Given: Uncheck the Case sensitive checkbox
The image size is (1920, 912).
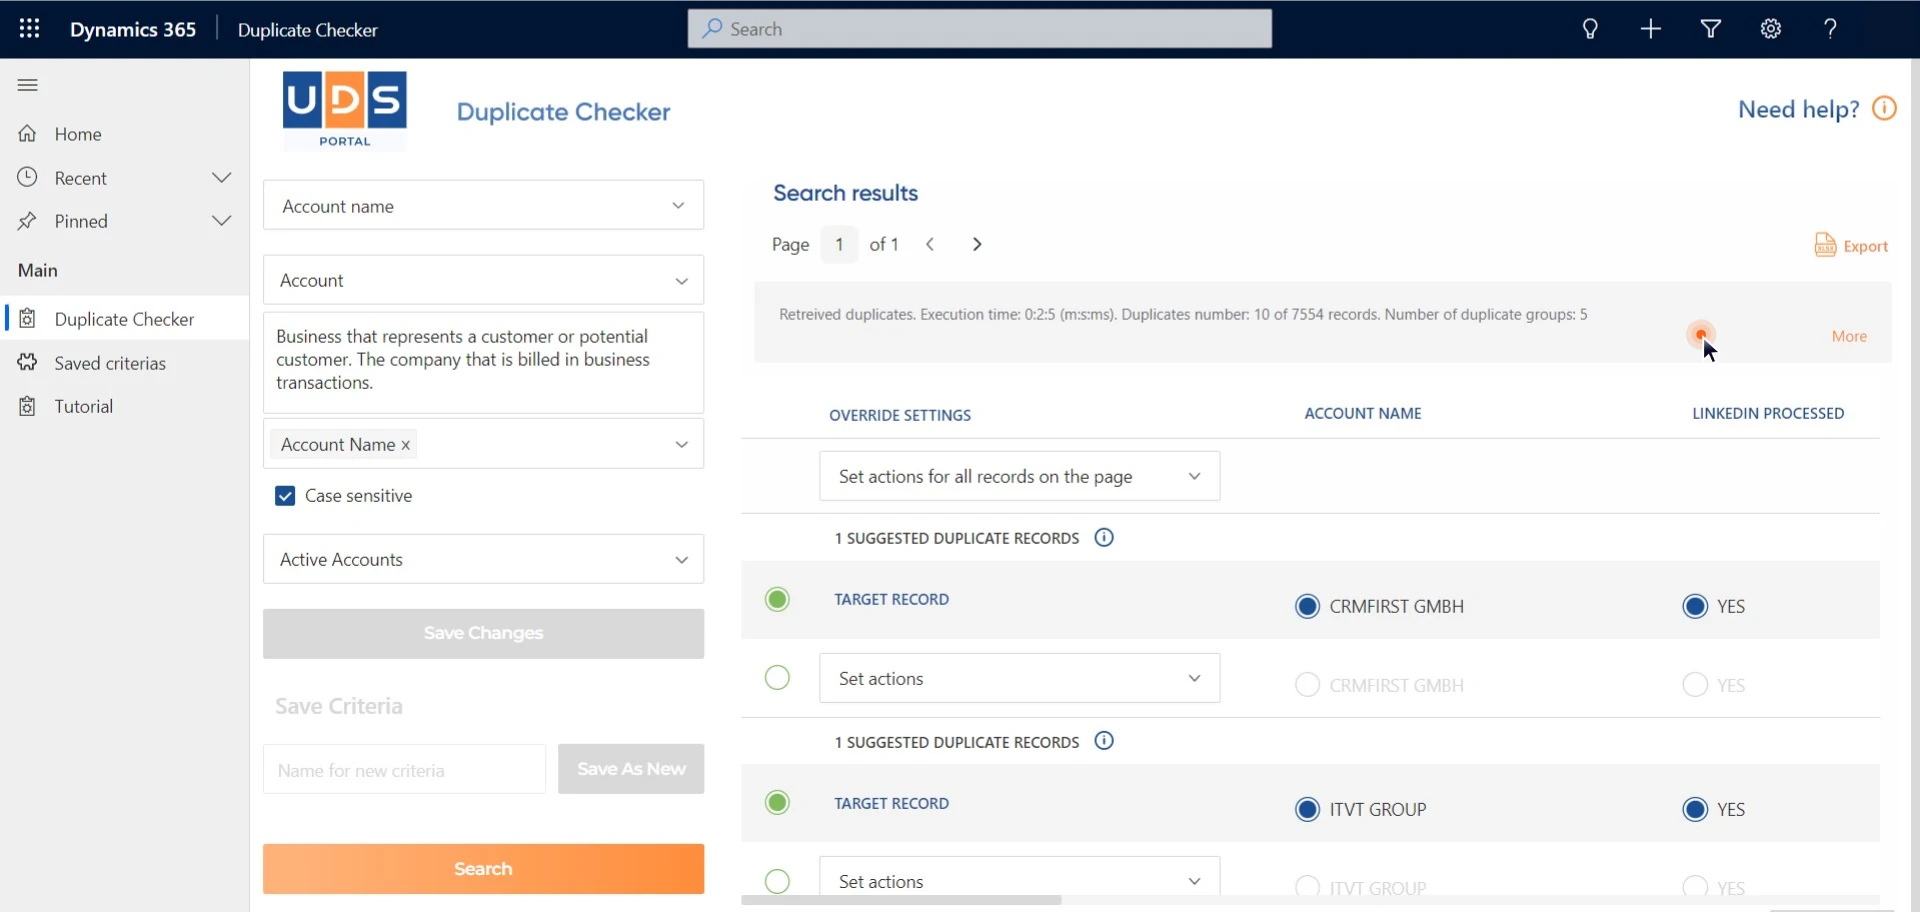Looking at the screenshot, I should (x=284, y=495).
